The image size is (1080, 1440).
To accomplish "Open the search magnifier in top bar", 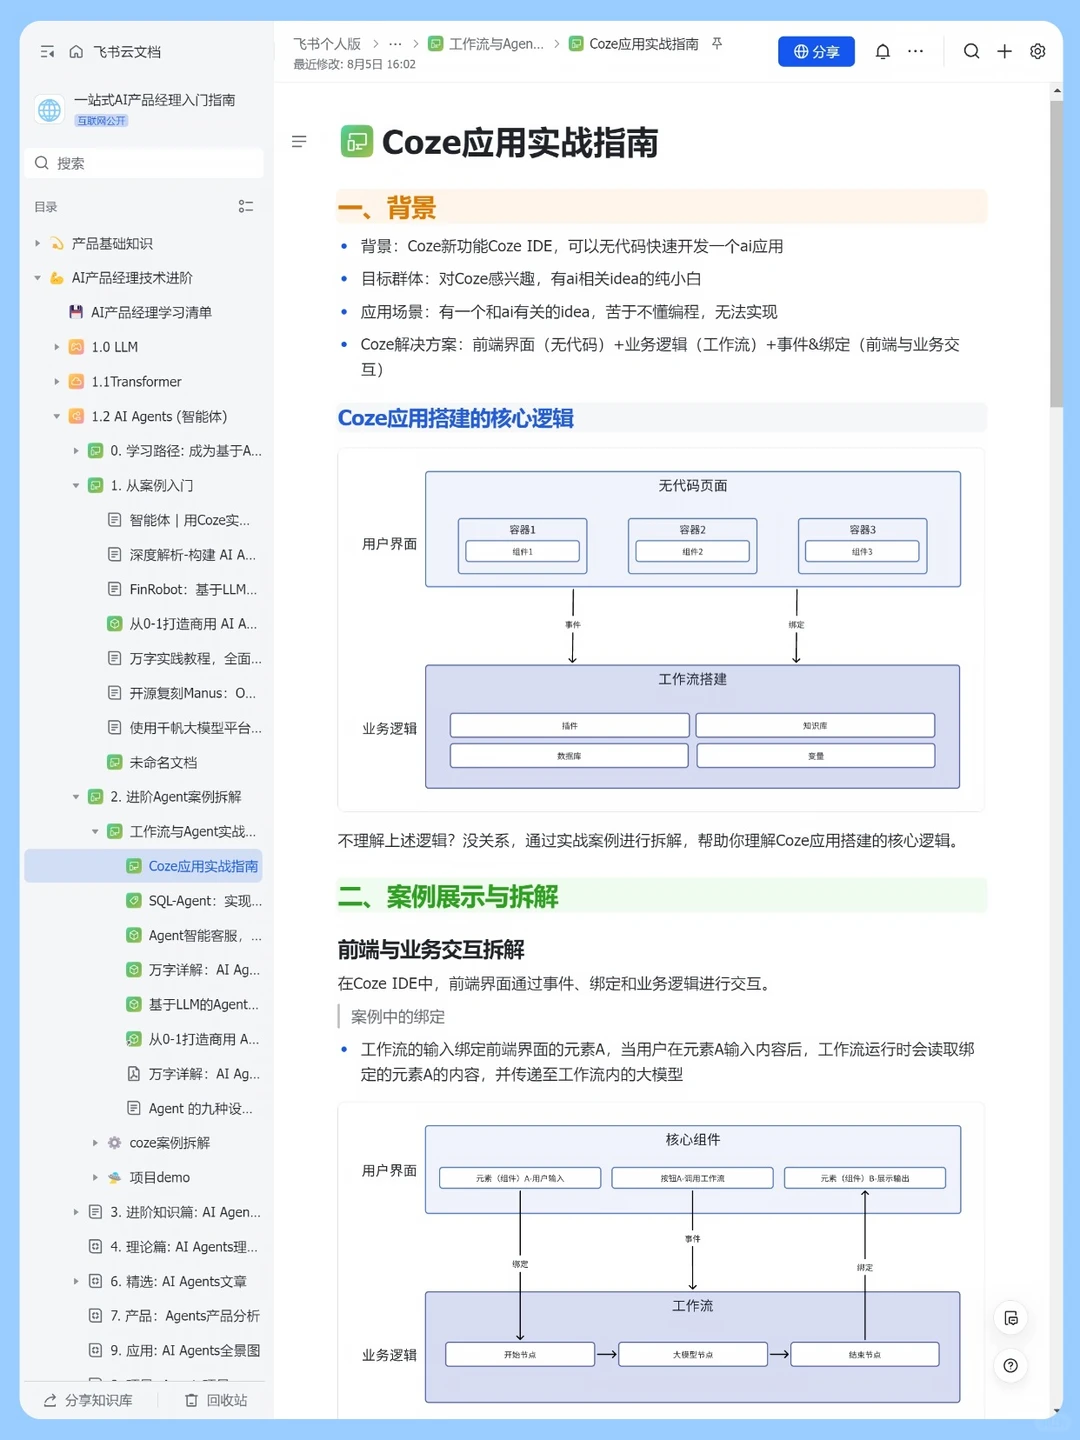I will [971, 52].
